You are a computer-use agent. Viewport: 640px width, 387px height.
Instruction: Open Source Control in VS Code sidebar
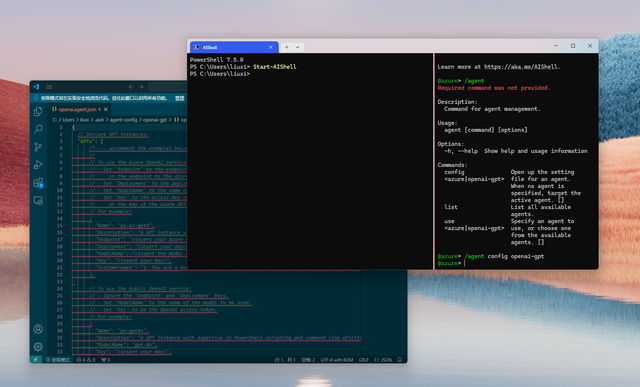(x=38, y=147)
